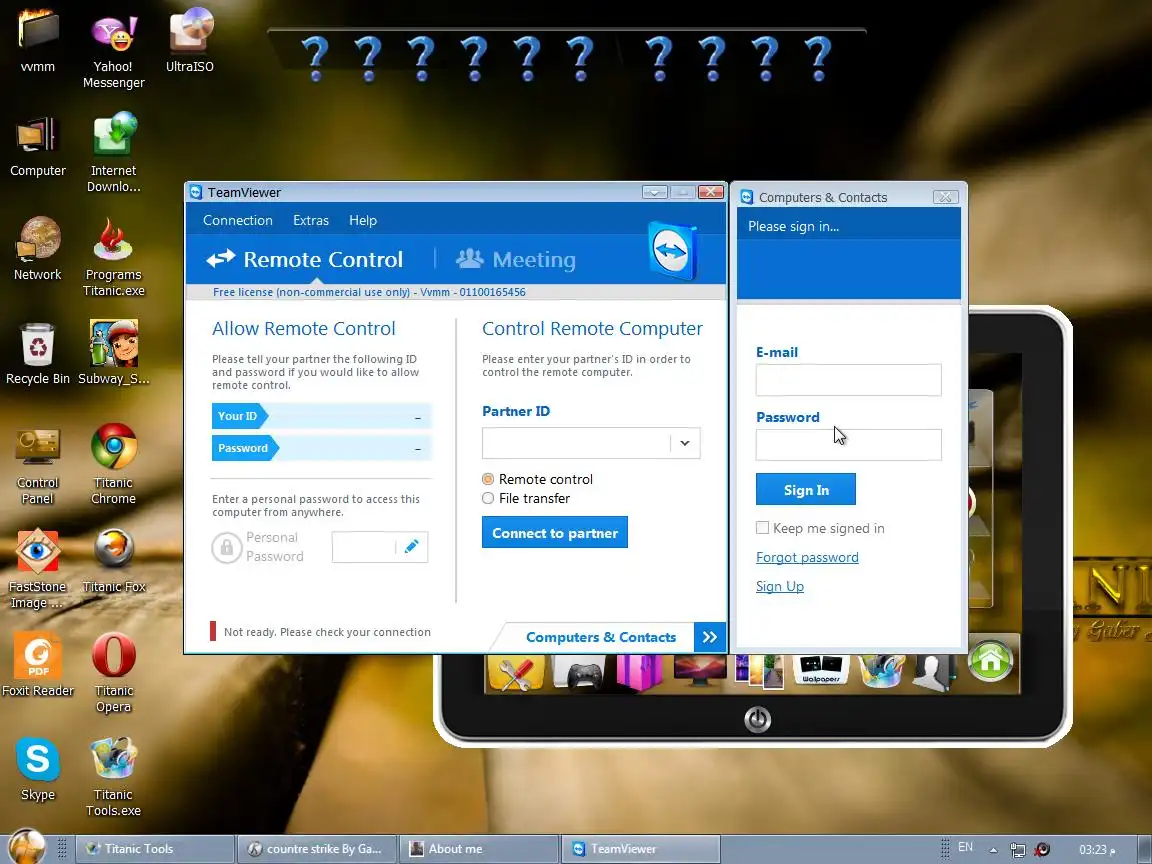Open the Connection menu
Image resolution: width=1152 pixels, height=864 pixels.
pos(237,220)
